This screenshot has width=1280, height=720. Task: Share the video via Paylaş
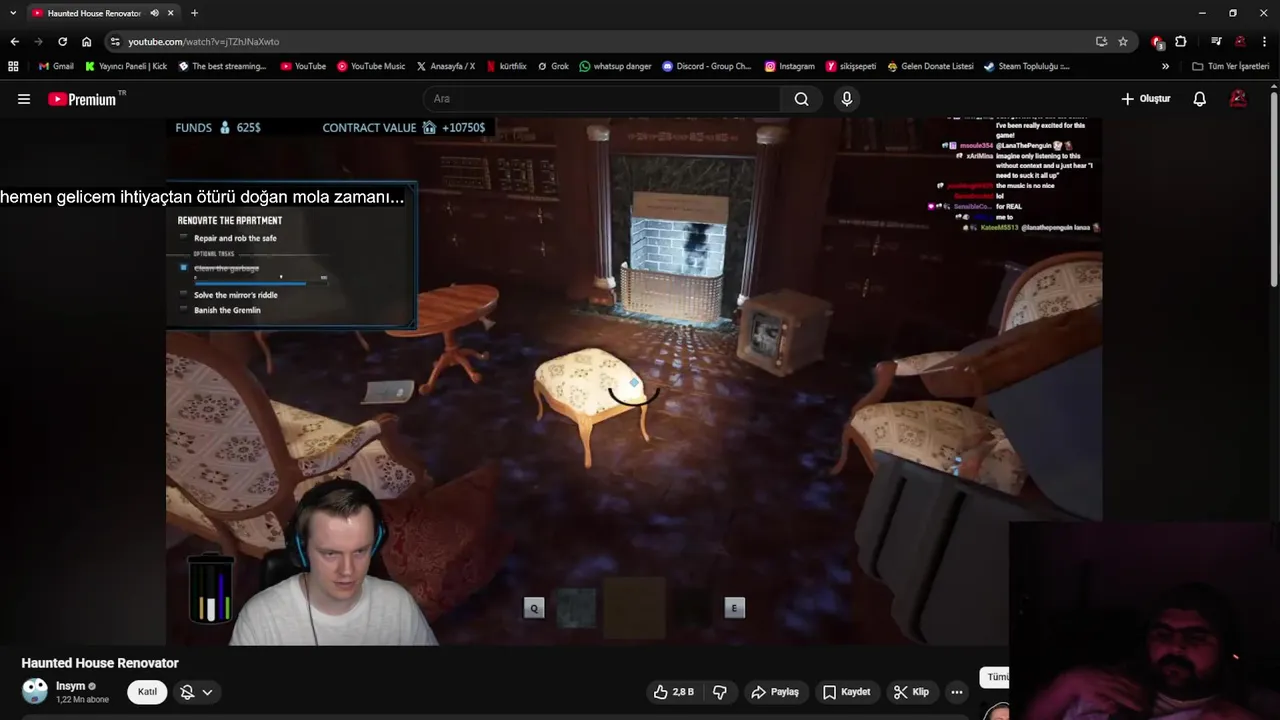pyautogui.click(x=775, y=692)
